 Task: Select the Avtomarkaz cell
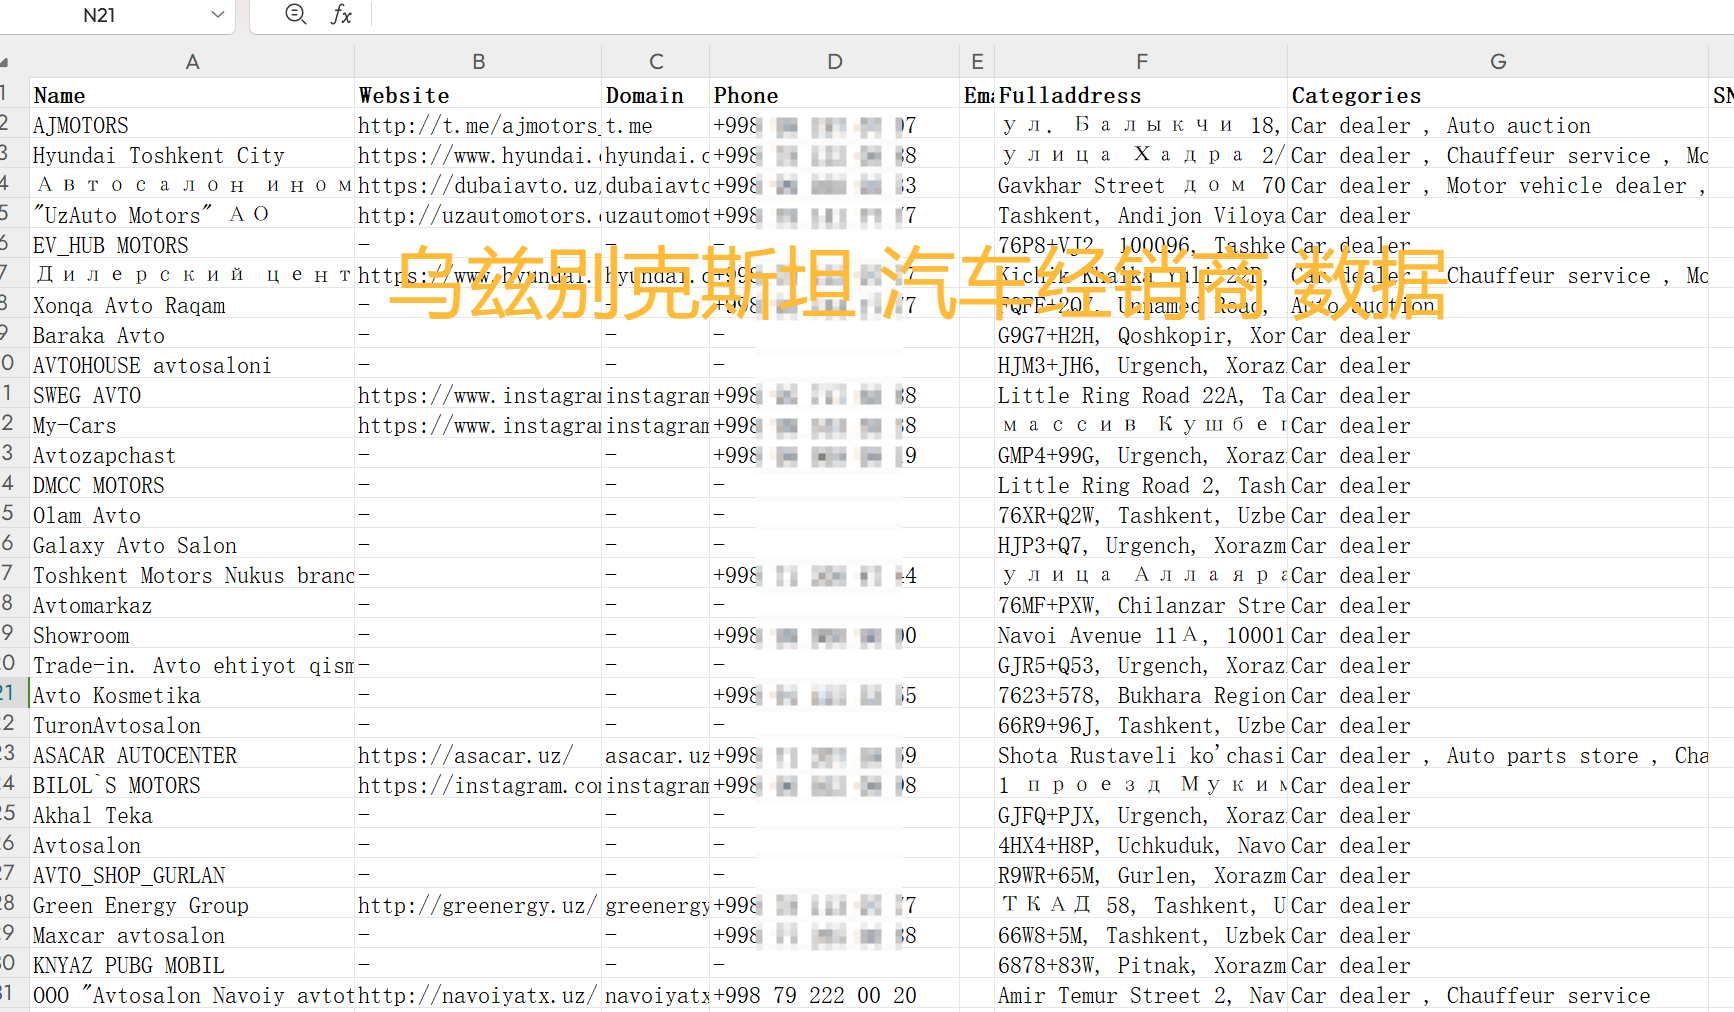pyautogui.click(x=192, y=605)
